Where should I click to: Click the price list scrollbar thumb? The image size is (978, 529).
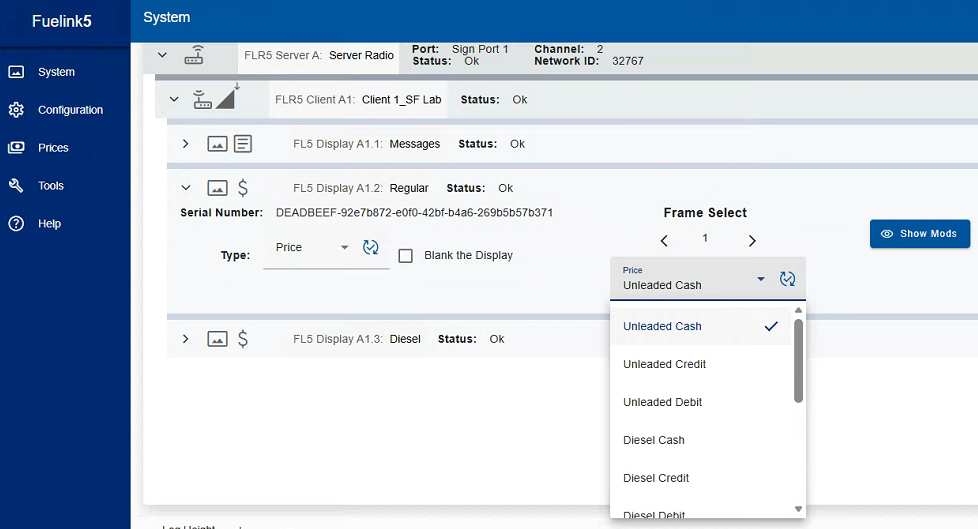coord(798,360)
